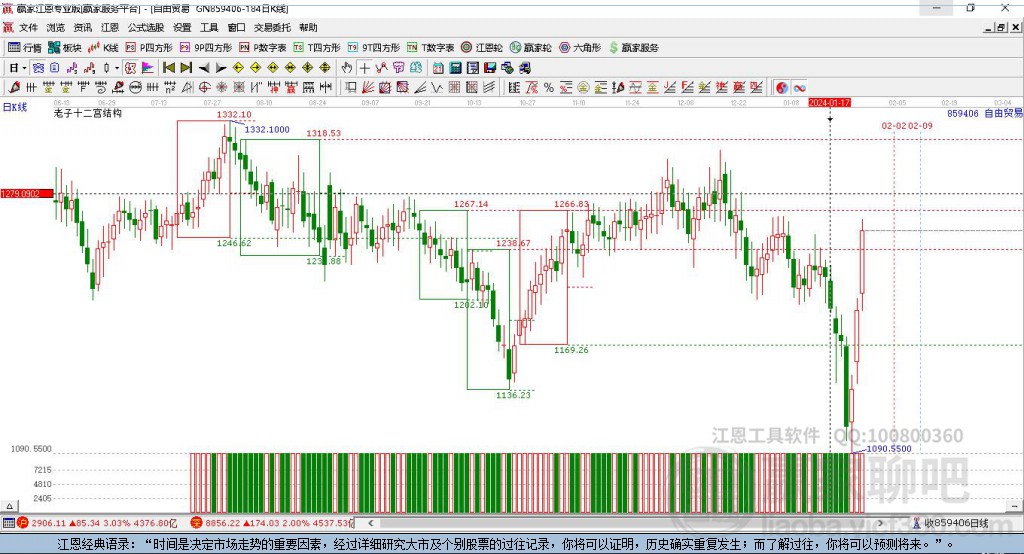Open the 板块 sectors view

click(x=65, y=48)
